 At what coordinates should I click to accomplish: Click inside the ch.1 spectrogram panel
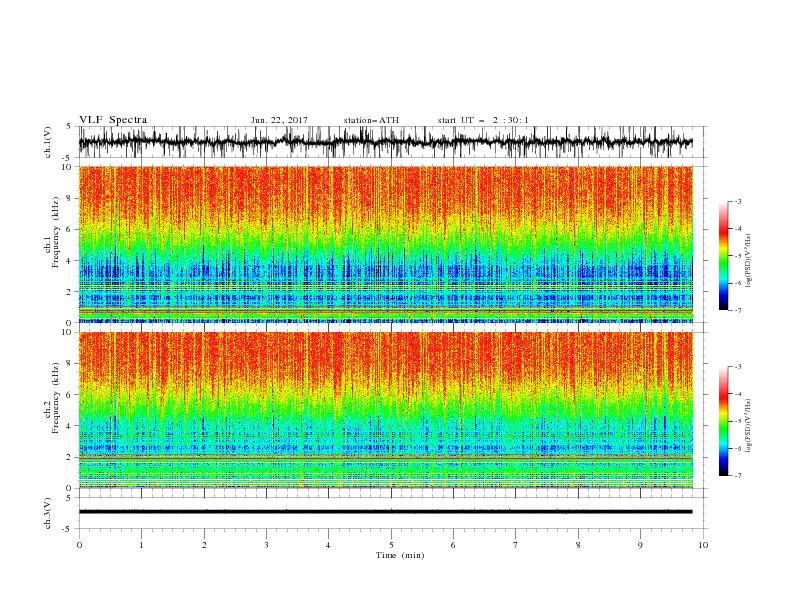(x=386, y=244)
